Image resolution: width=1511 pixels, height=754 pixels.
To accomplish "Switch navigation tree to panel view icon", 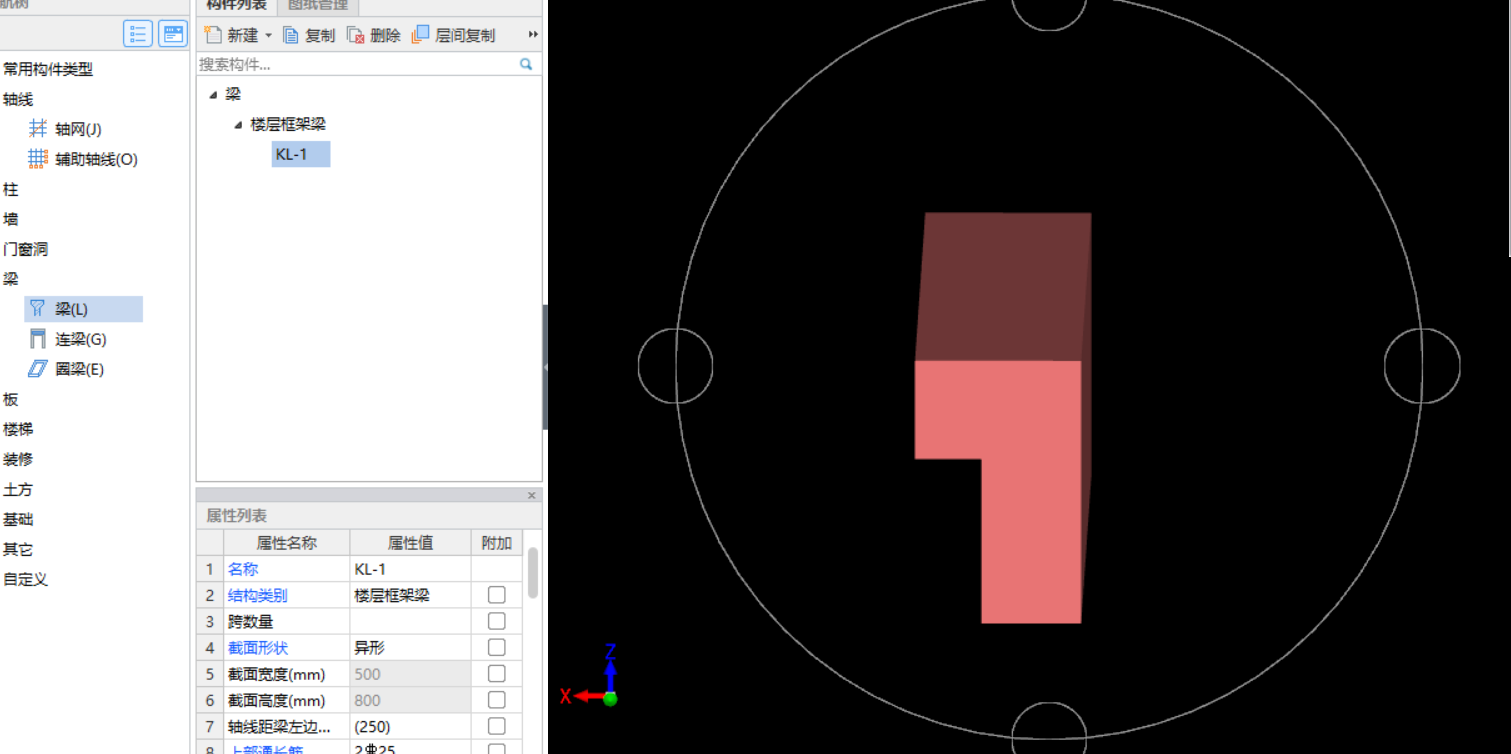I will point(173,34).
